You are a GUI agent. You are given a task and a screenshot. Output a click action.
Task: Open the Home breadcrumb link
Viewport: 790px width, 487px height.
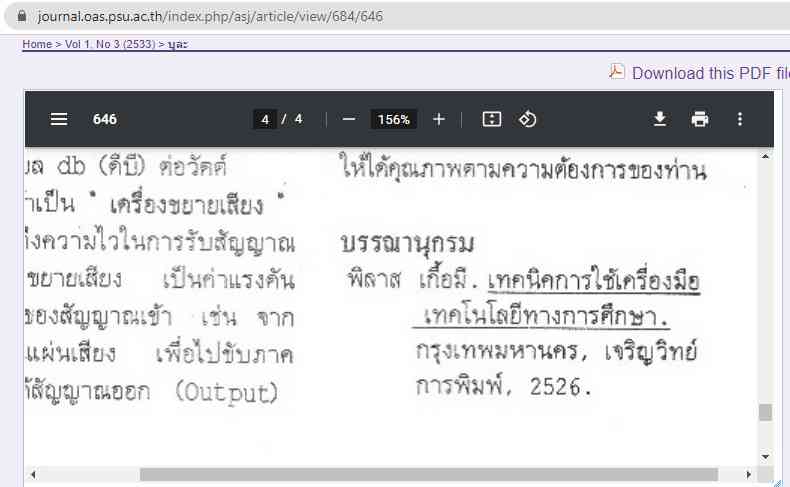[x=37, y=45]
